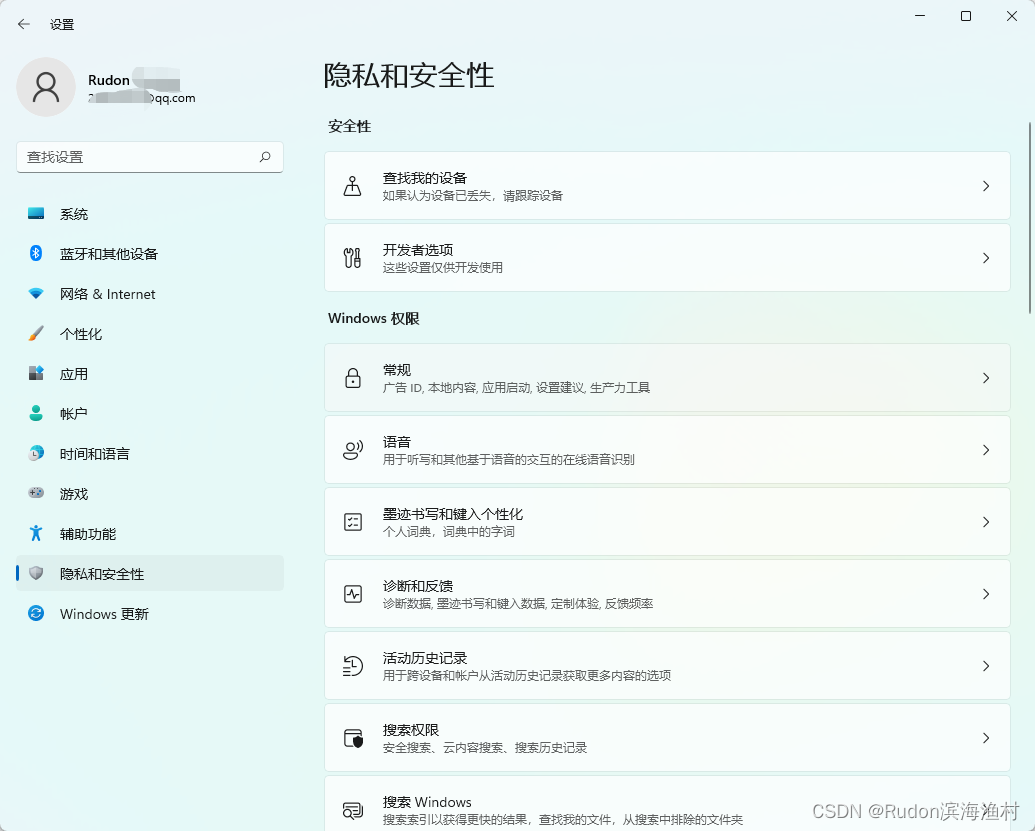This screenshot has height=831, width=1035.
Task: Click the 查找我的设备 location person icon
Action: point(352,186)
